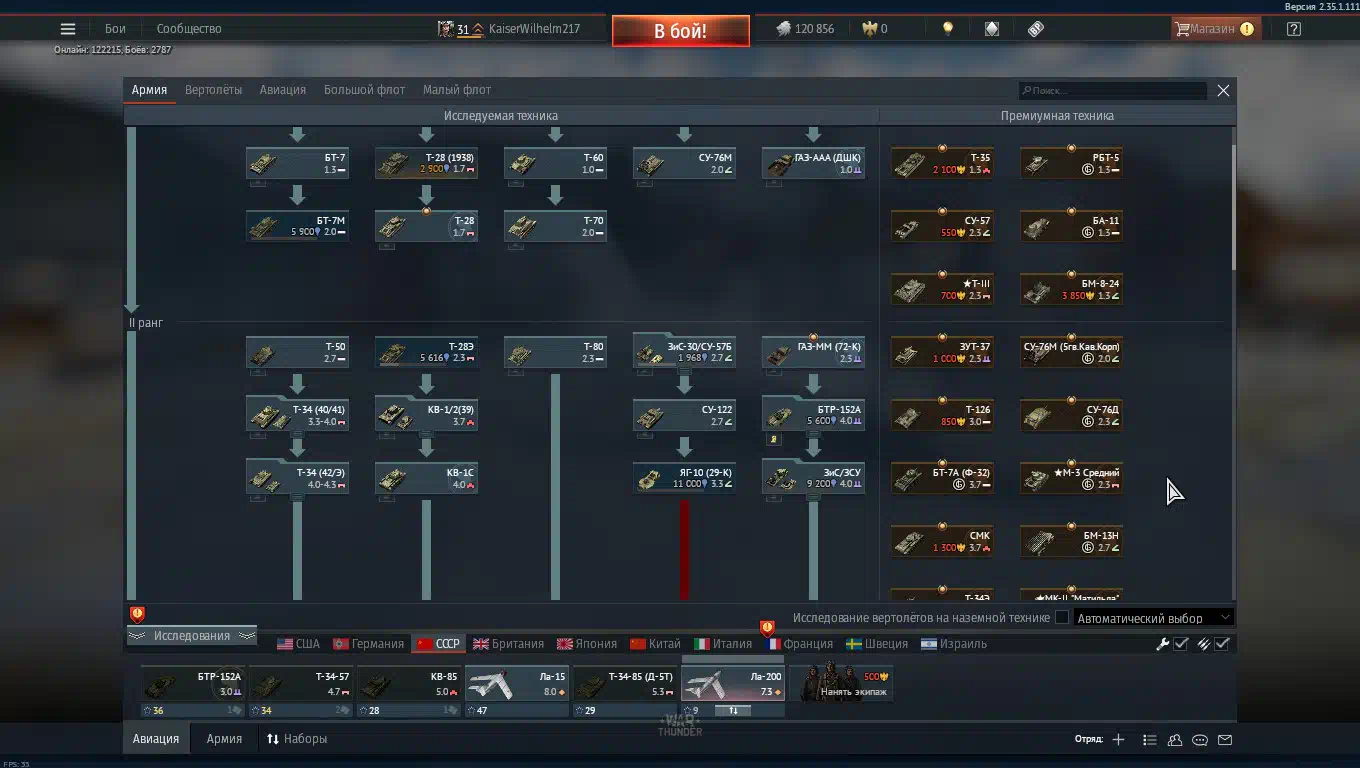Open the hamburger main menu
Screen dimensions: 1360x768
(68, 29)
